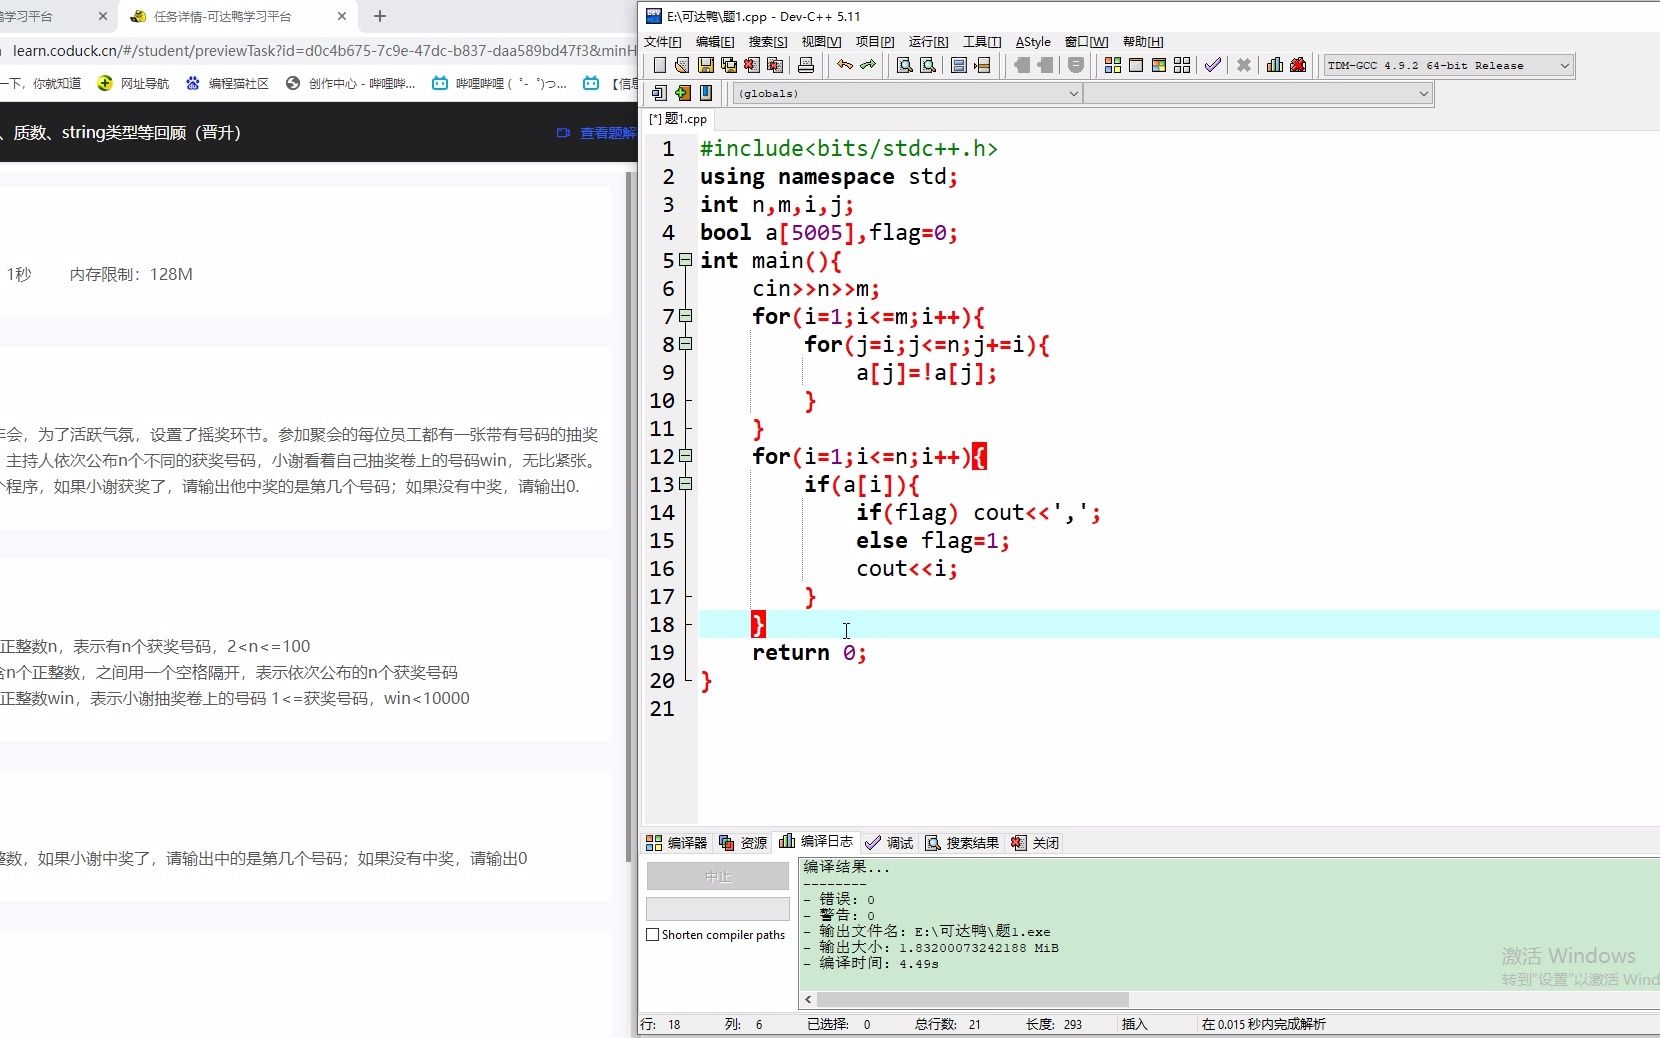Click the New file icon in Dev-C++ toolbar

[x=659, y=65]
